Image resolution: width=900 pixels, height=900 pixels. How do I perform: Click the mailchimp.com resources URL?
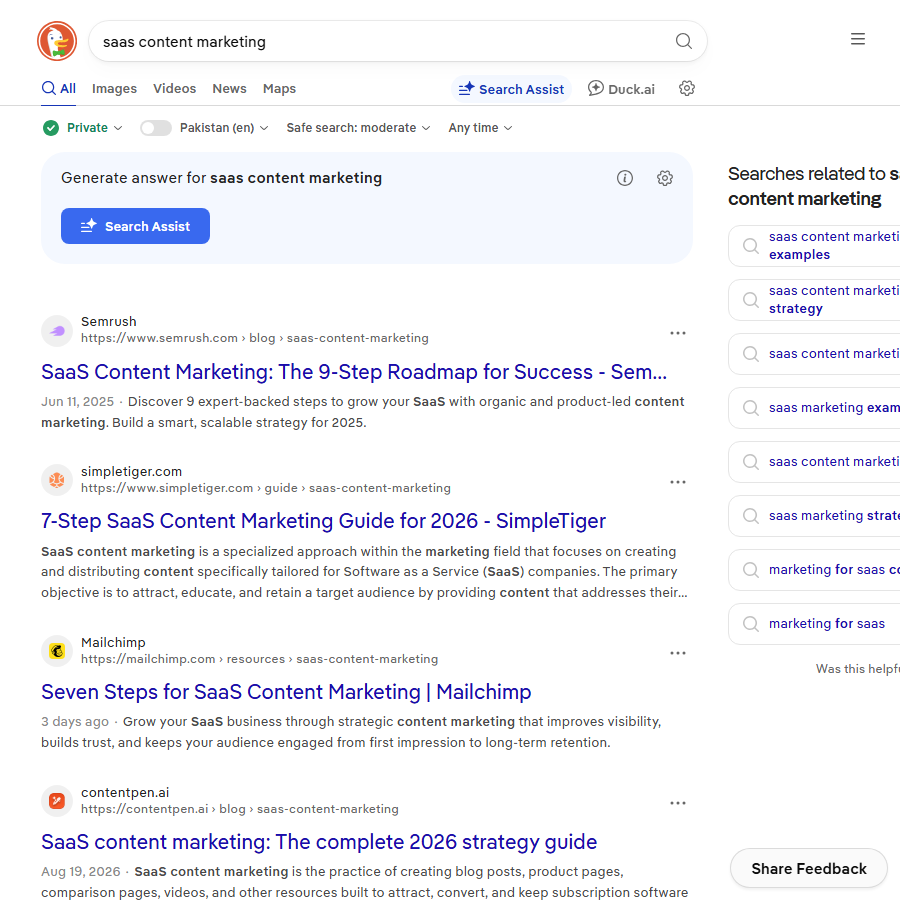point(259,659)
